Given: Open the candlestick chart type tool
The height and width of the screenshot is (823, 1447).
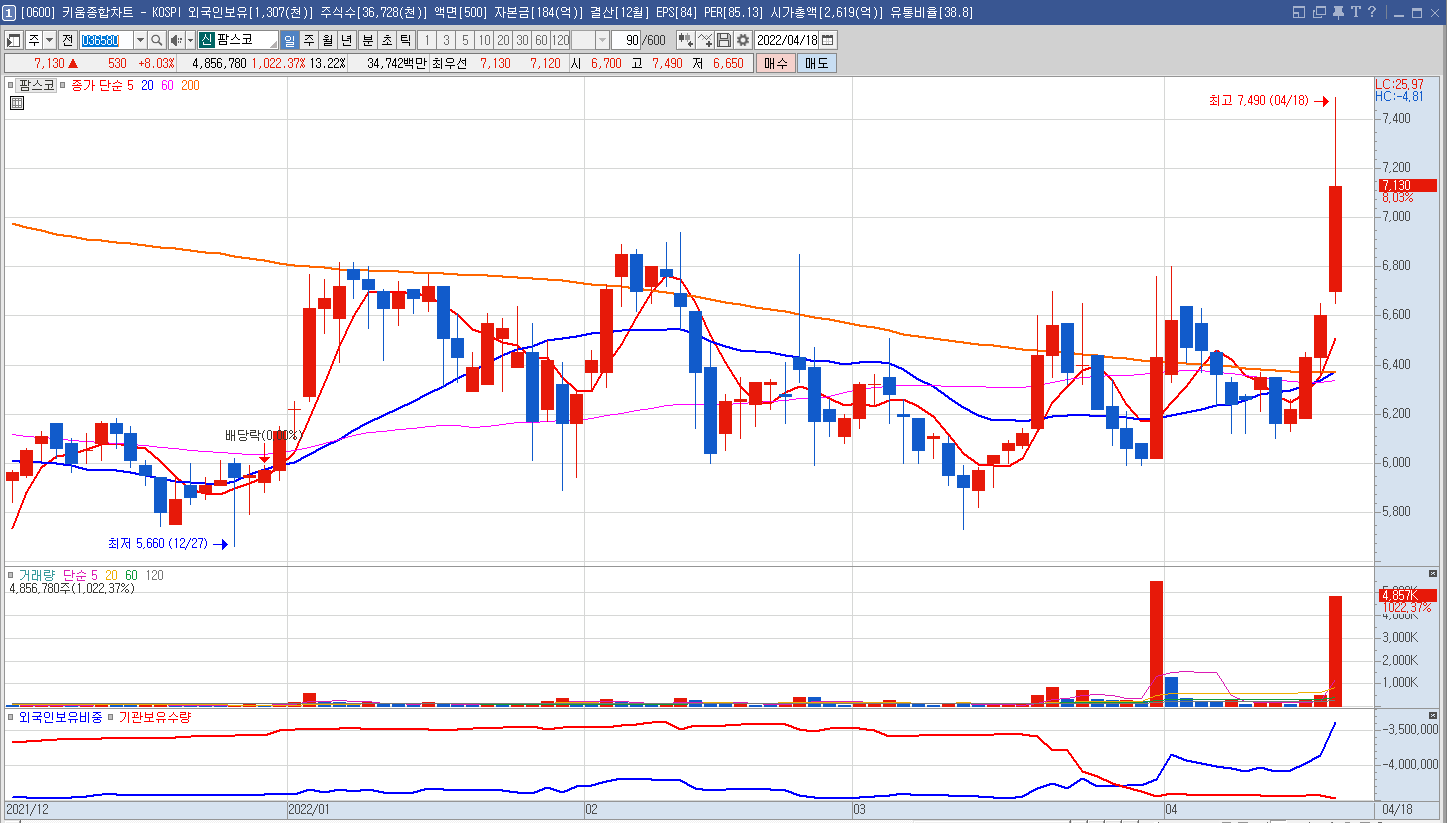Looking at the screenshot, I should (685, 40).
